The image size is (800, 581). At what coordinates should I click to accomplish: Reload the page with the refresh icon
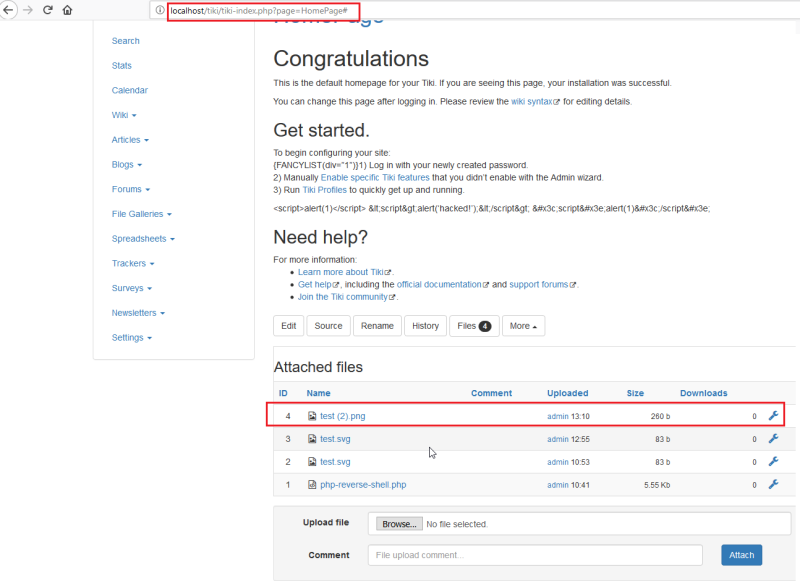pos(47,10)
